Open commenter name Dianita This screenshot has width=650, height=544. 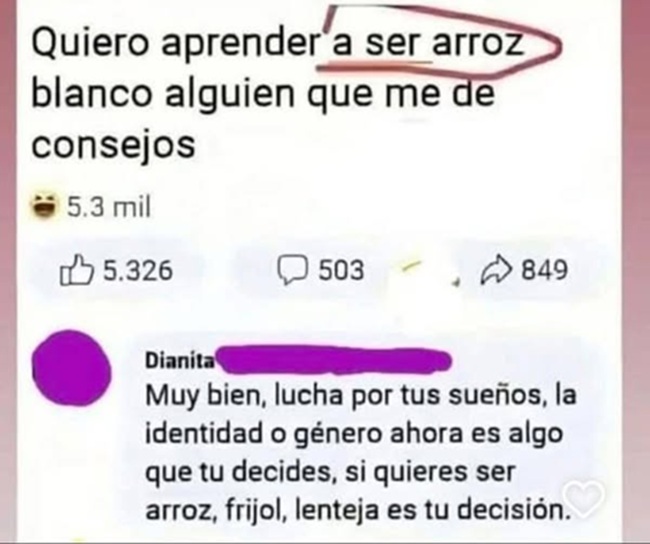(x=180, y=361)
